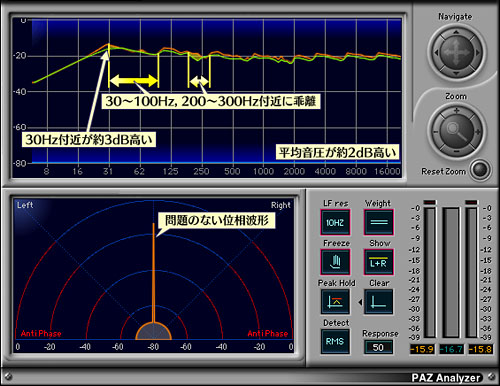Switch the Show L+R display button
This screenshot has height=386, width=500.
pos(379,262)
